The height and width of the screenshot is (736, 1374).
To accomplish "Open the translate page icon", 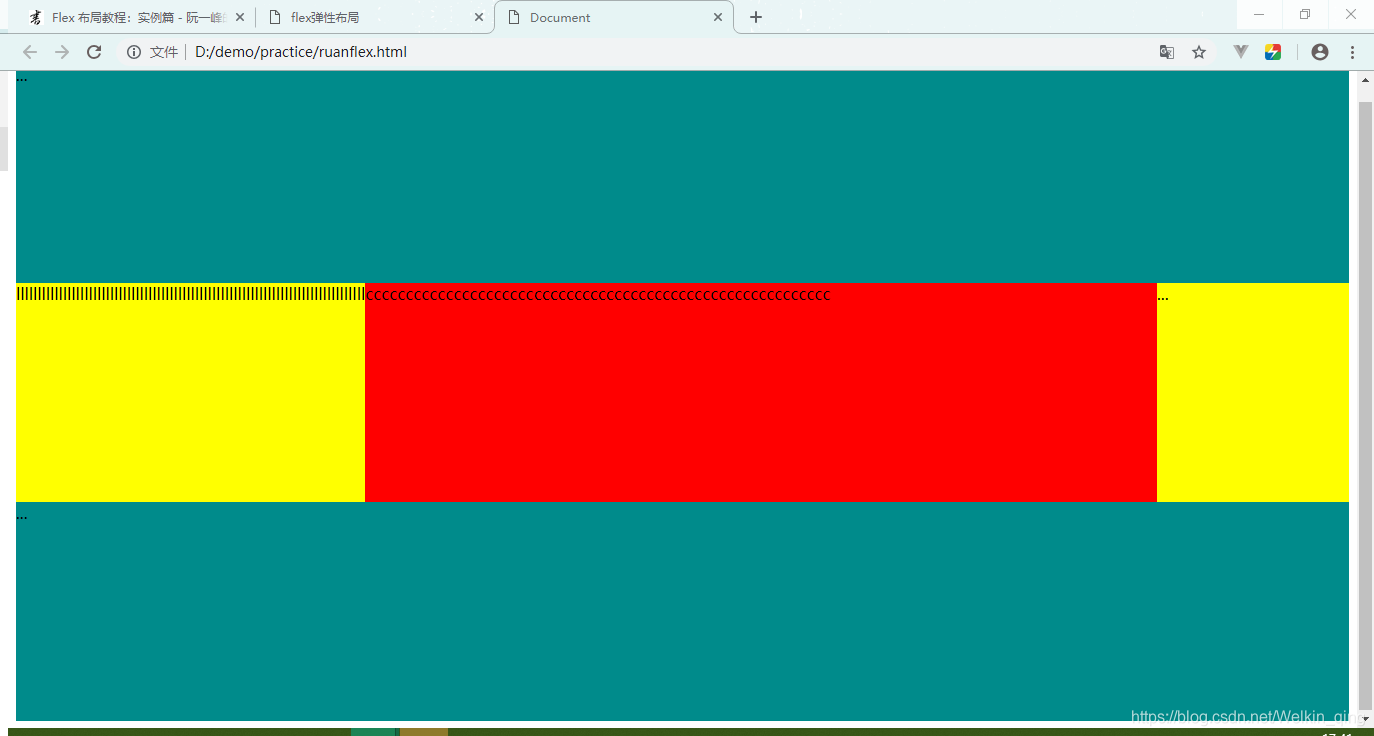I will [x=1167, y=52].
